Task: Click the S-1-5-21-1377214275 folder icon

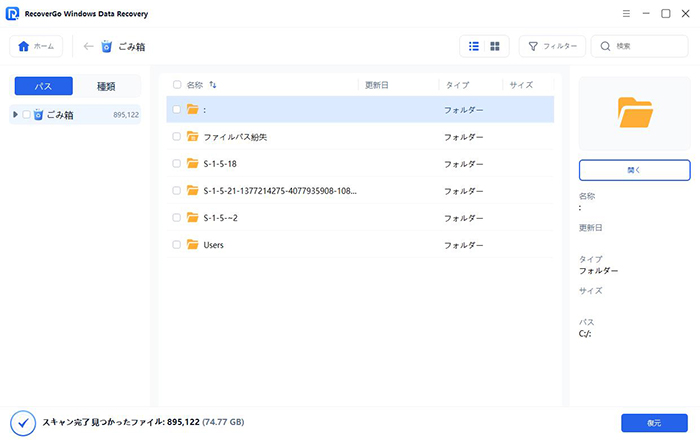Action: click(192, 191)
